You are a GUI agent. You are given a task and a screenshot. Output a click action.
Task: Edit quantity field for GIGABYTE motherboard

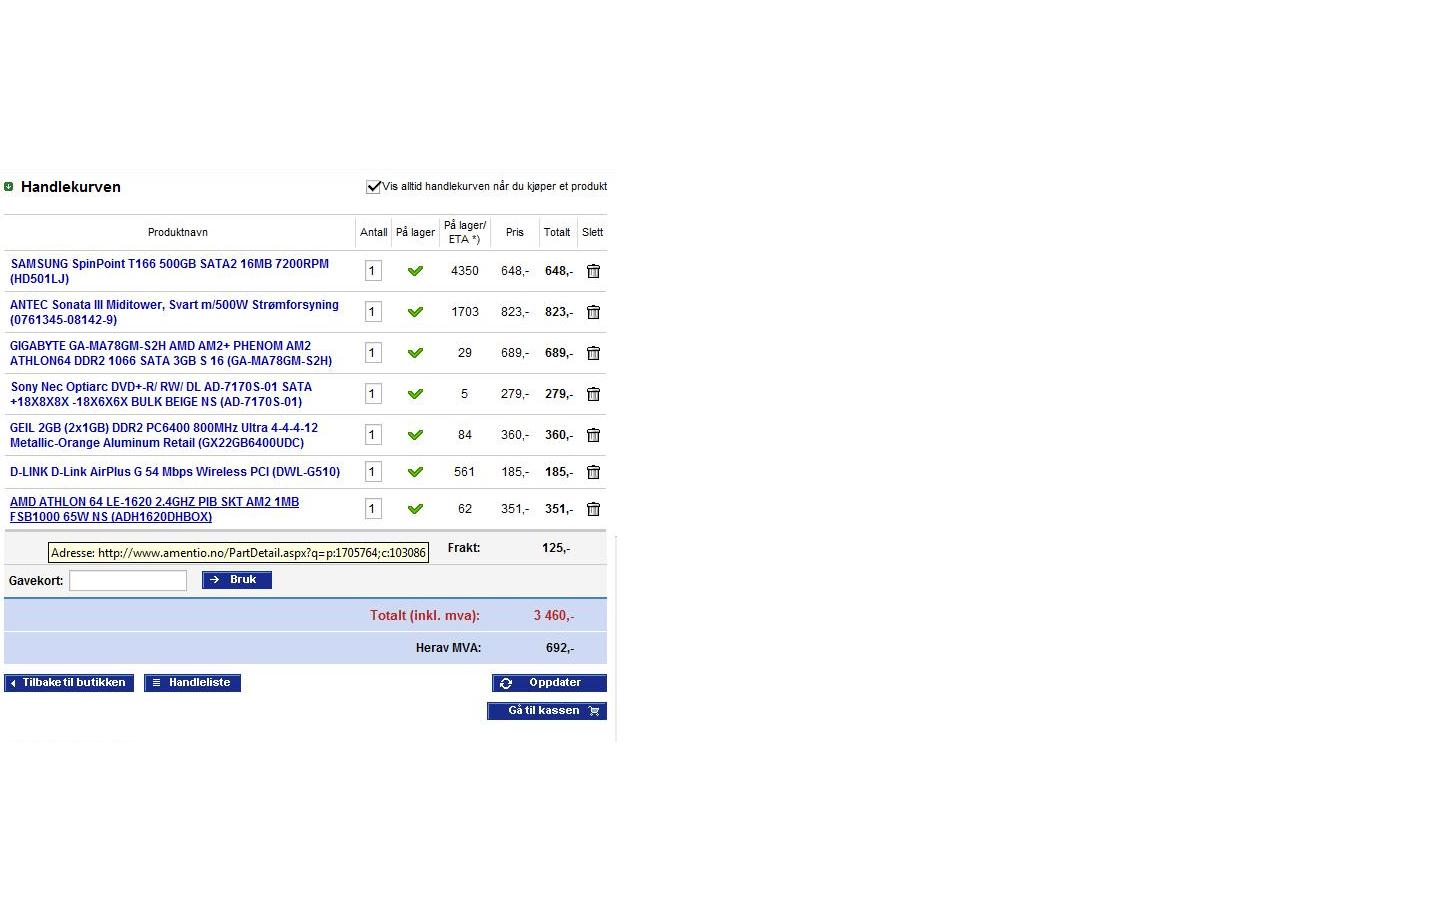(373, 353)
